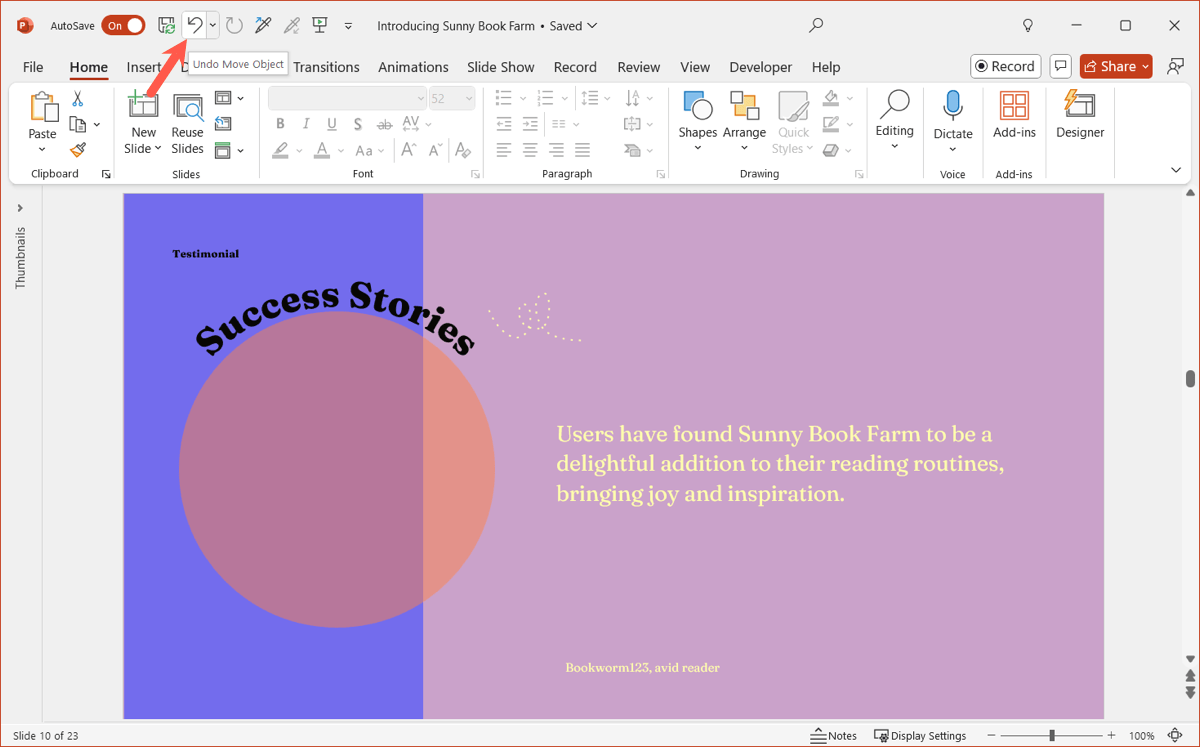The height and width of the screenshot is (747, 1200).
Task: Click the Redo button in title bar
Action: 234,25
